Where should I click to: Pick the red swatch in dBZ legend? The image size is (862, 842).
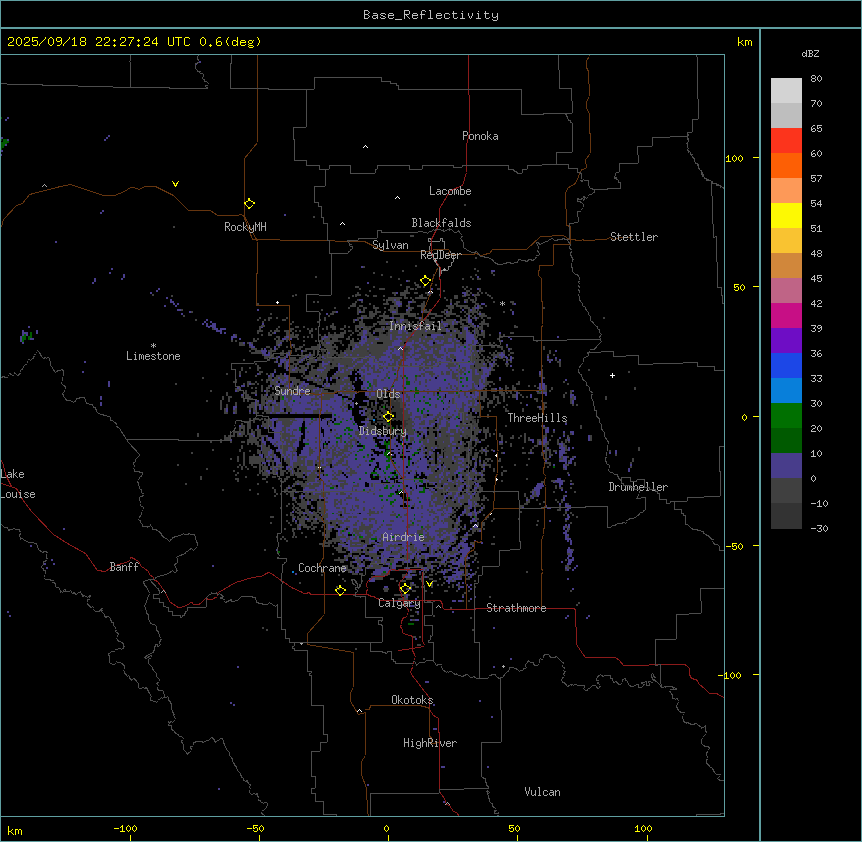coord(786,141)
